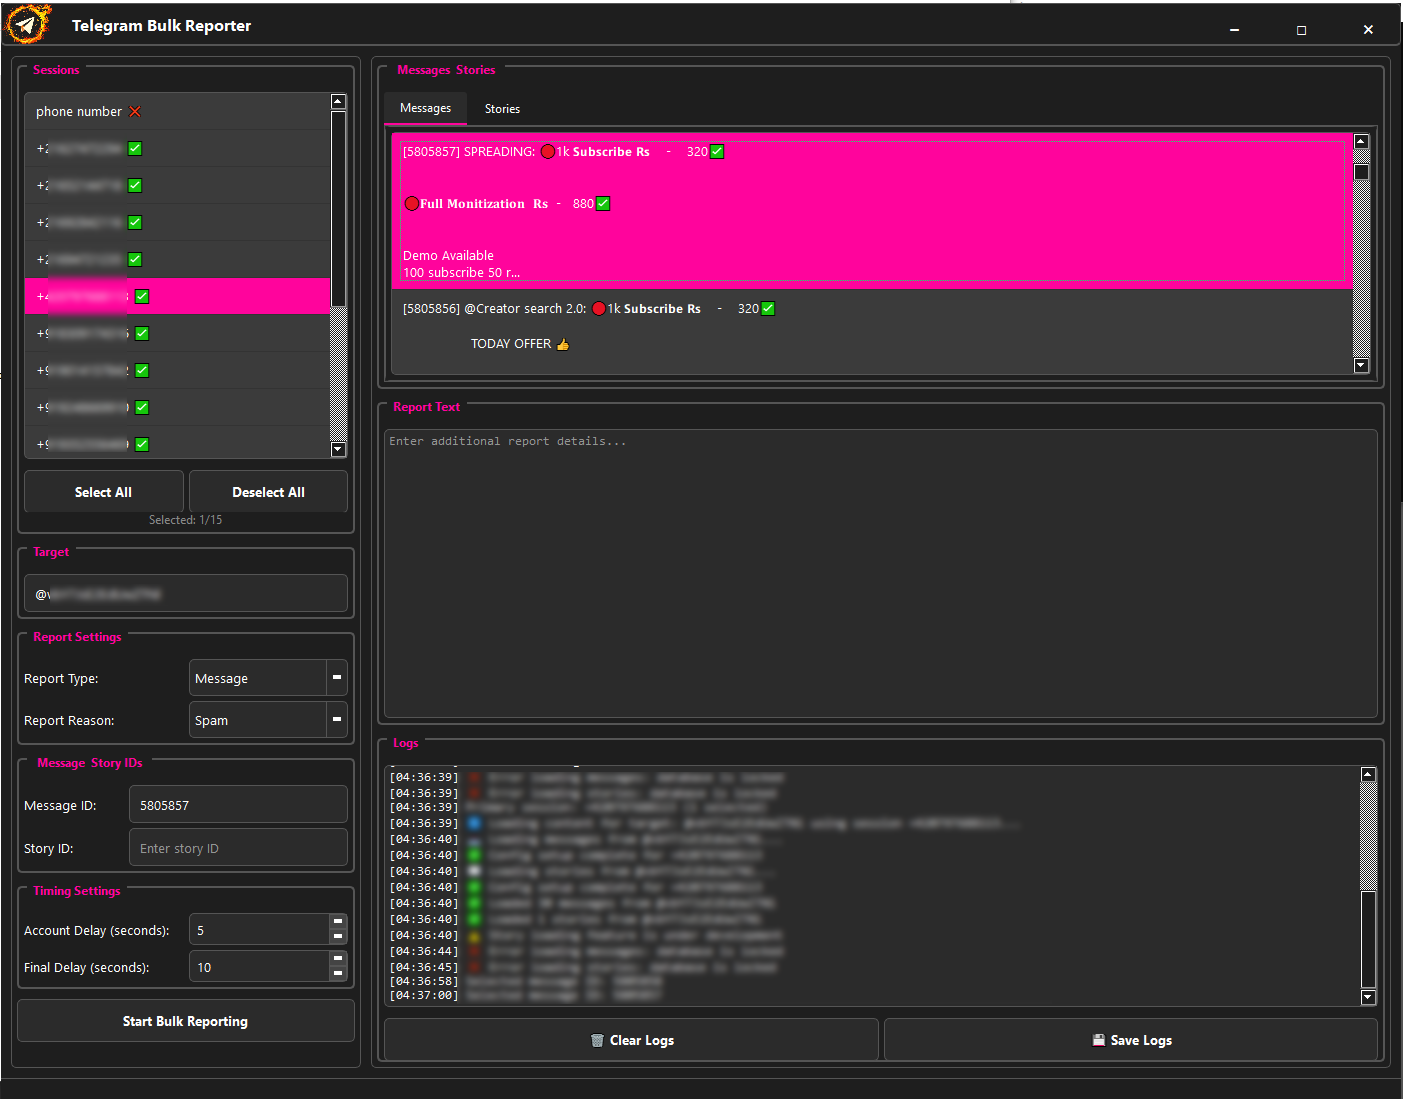Click the red X to clear phone sessions
This screenshot has width=1403, height=1099.
coord(135,111)
